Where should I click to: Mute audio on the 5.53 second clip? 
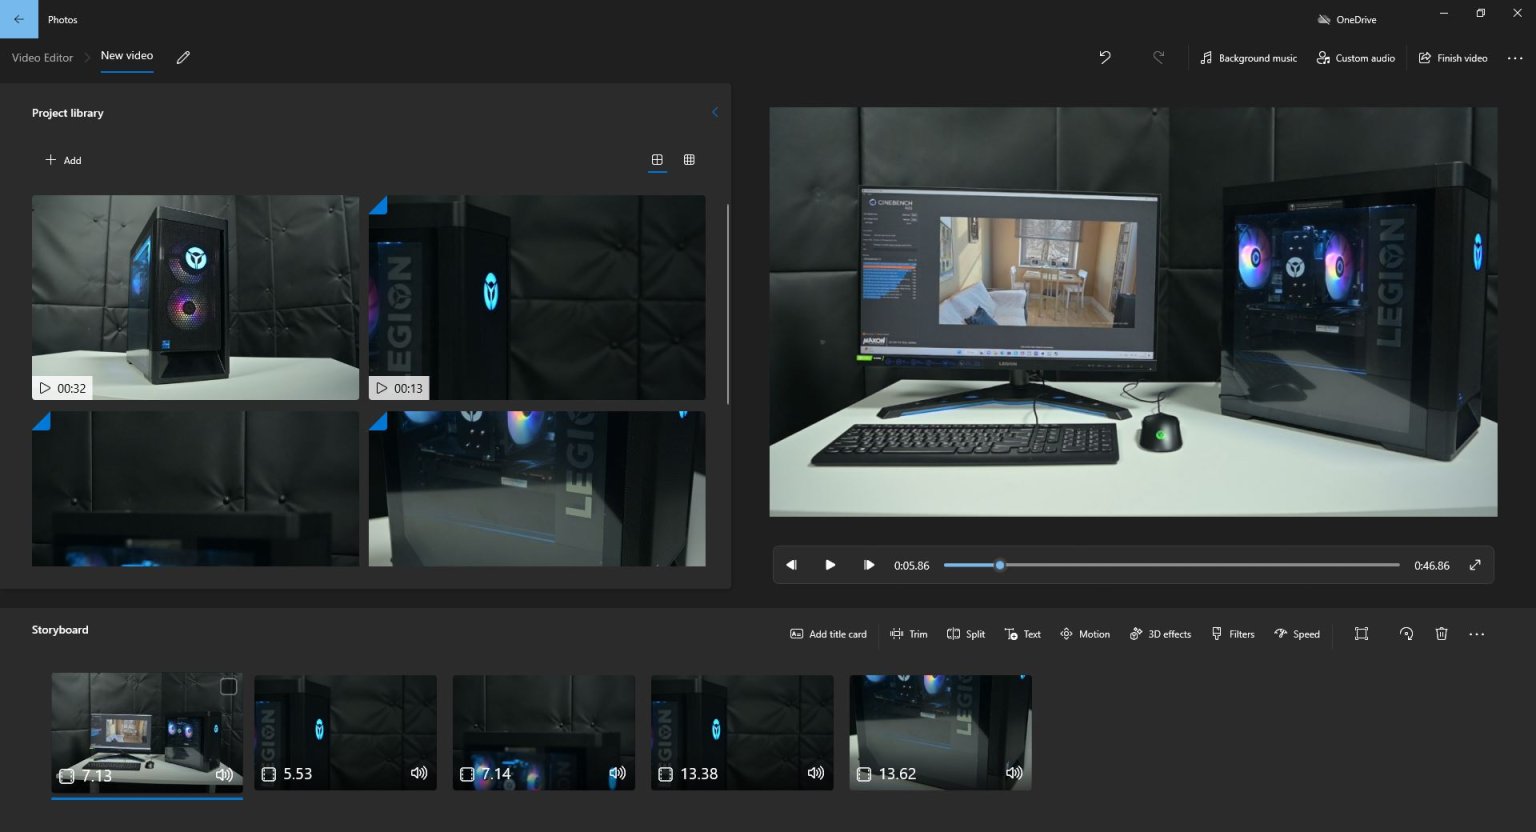pyautogui.click(x=418, y=773)
